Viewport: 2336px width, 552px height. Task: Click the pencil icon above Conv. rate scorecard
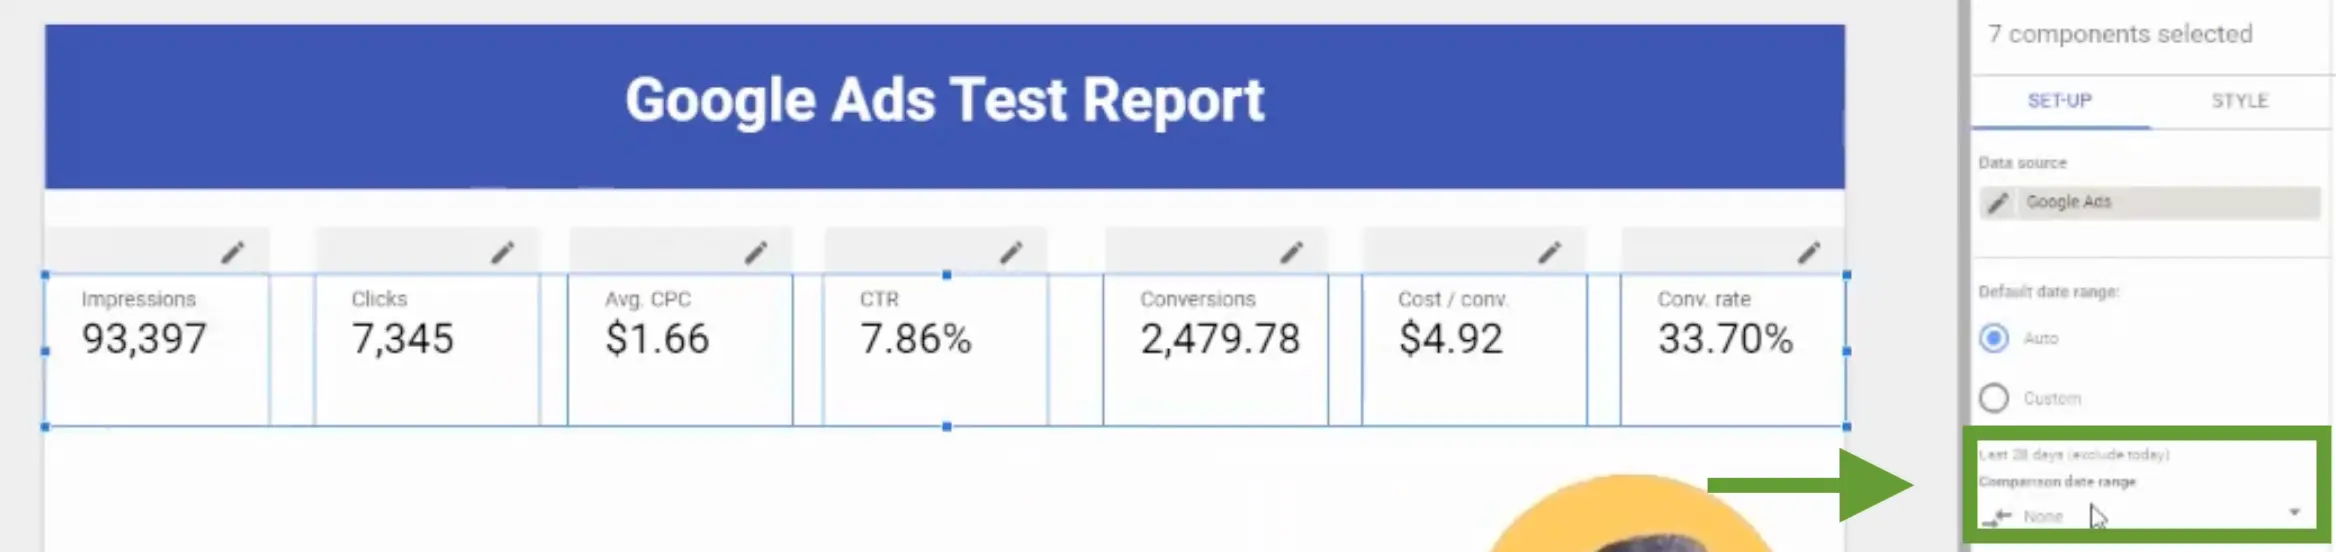[x=1808, y=252]
